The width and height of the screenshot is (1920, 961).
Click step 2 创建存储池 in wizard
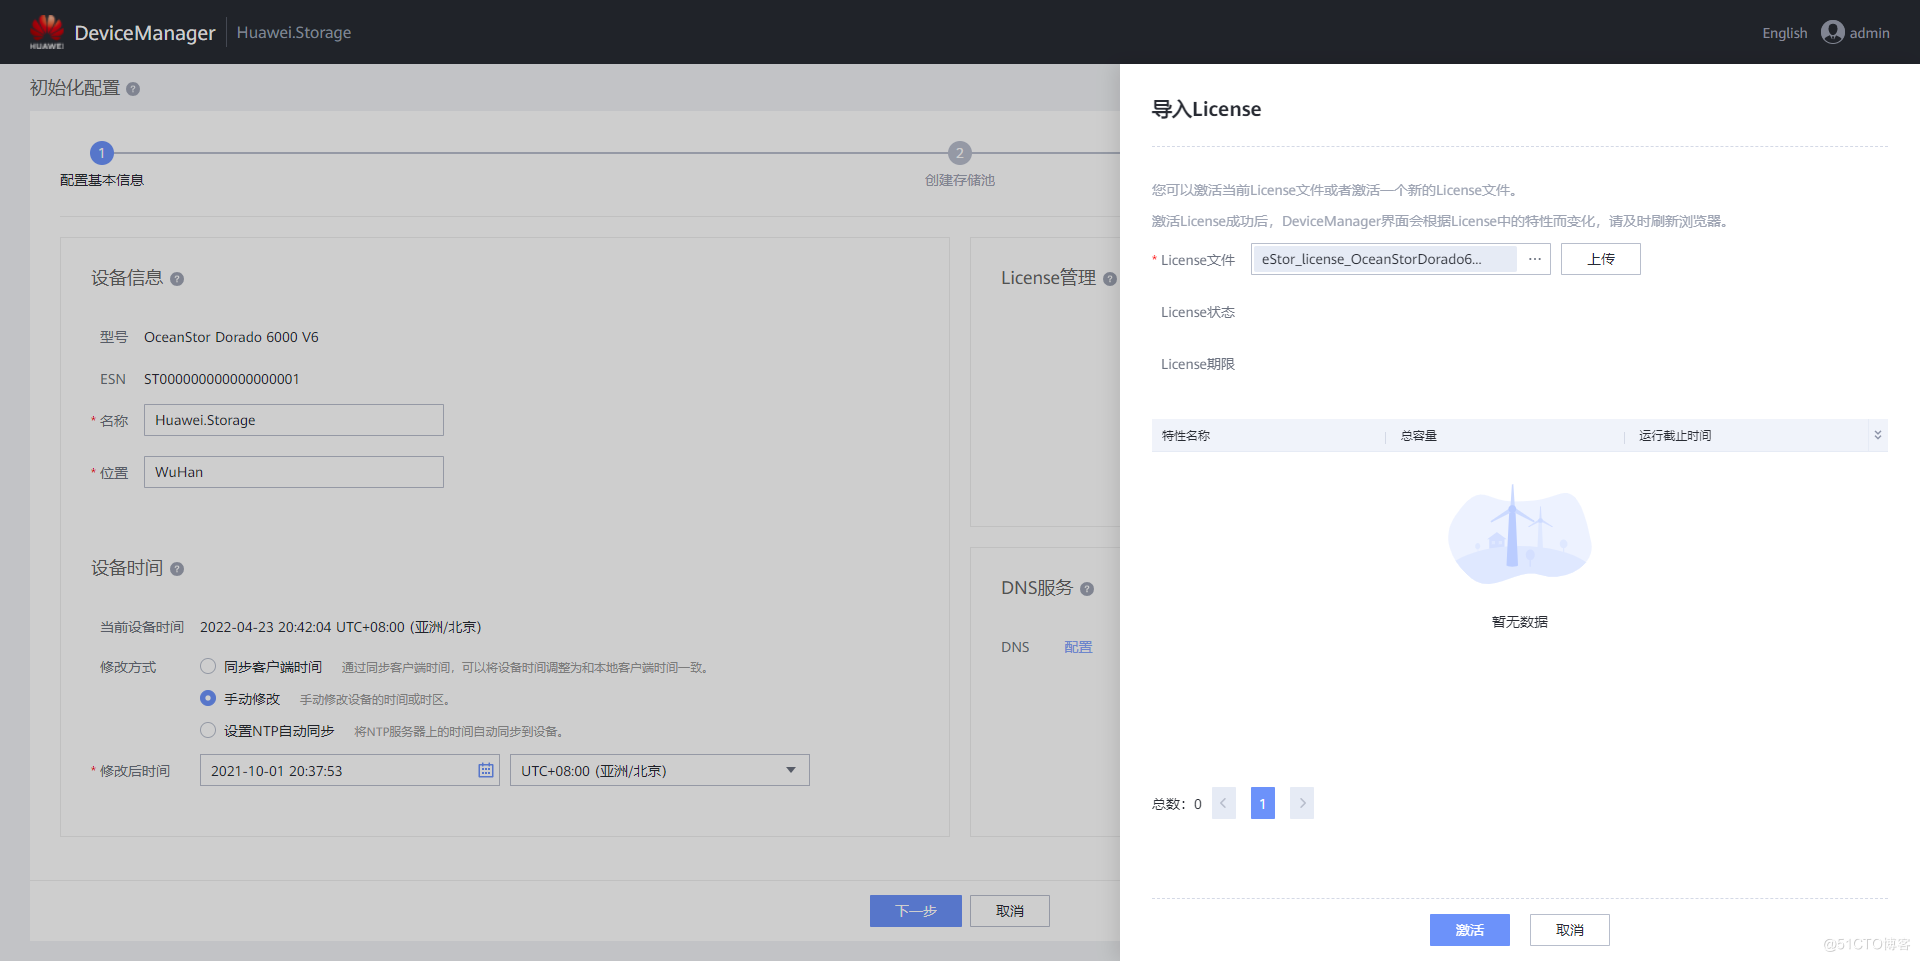[x=959, y=154]
